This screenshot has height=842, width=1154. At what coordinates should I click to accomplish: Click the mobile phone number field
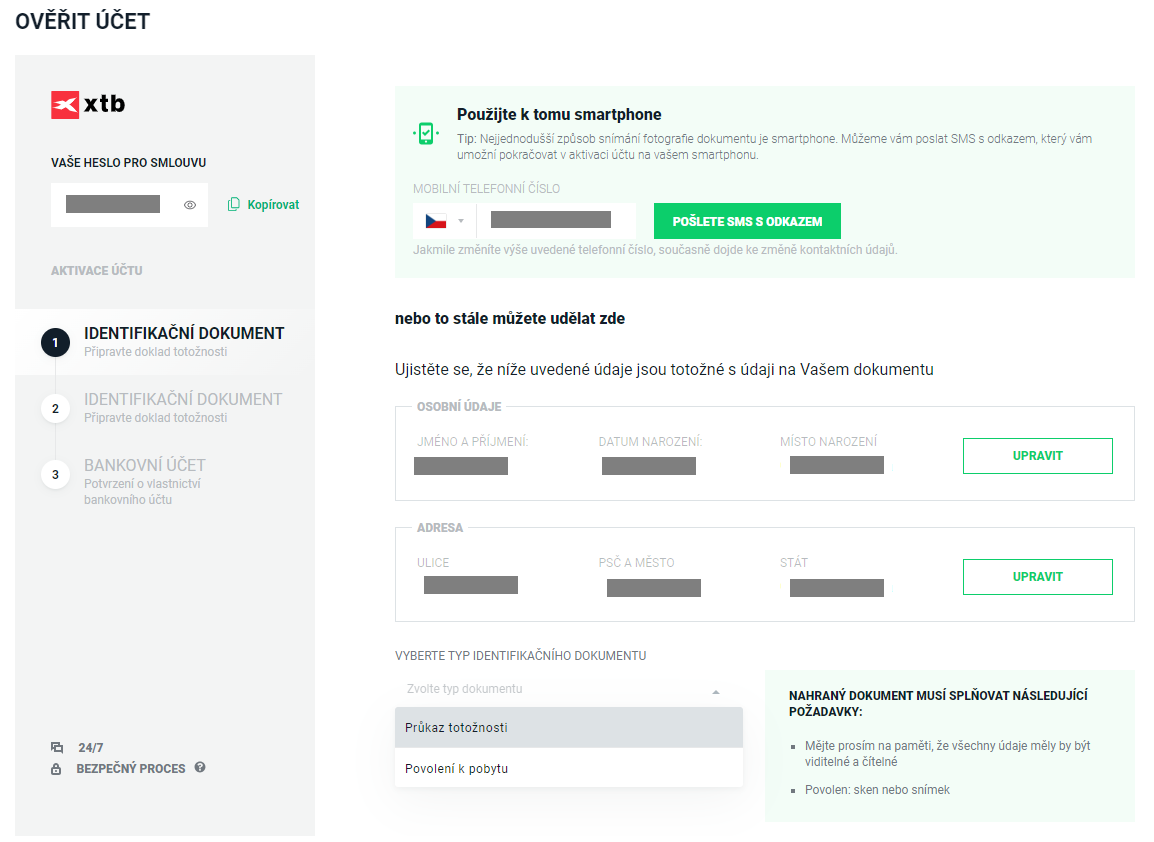(556, 221)
